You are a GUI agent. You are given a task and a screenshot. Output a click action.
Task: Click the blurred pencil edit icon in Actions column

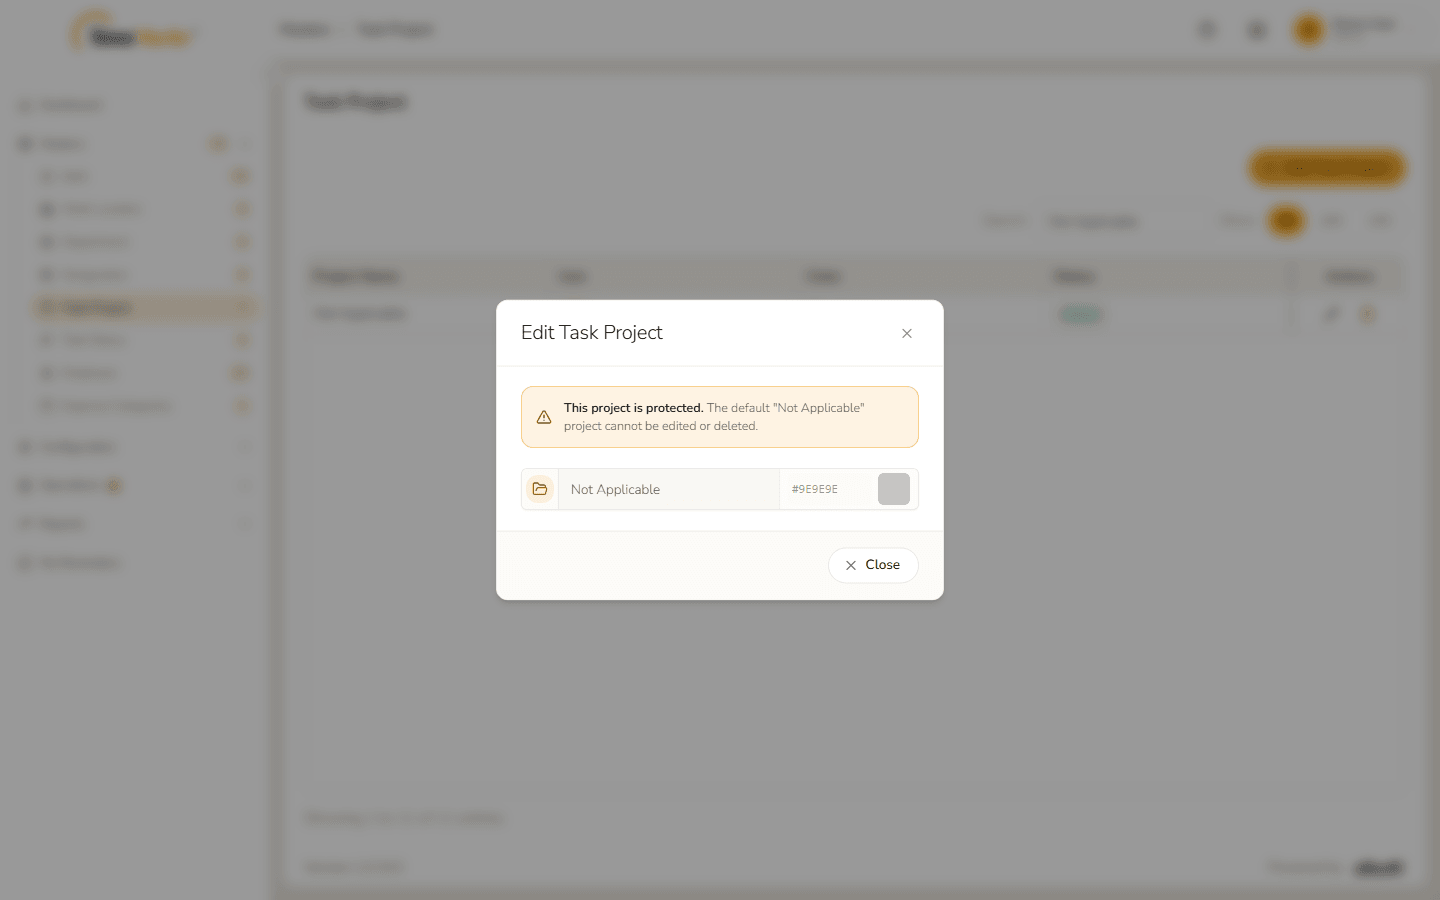tap(1331, 314)
